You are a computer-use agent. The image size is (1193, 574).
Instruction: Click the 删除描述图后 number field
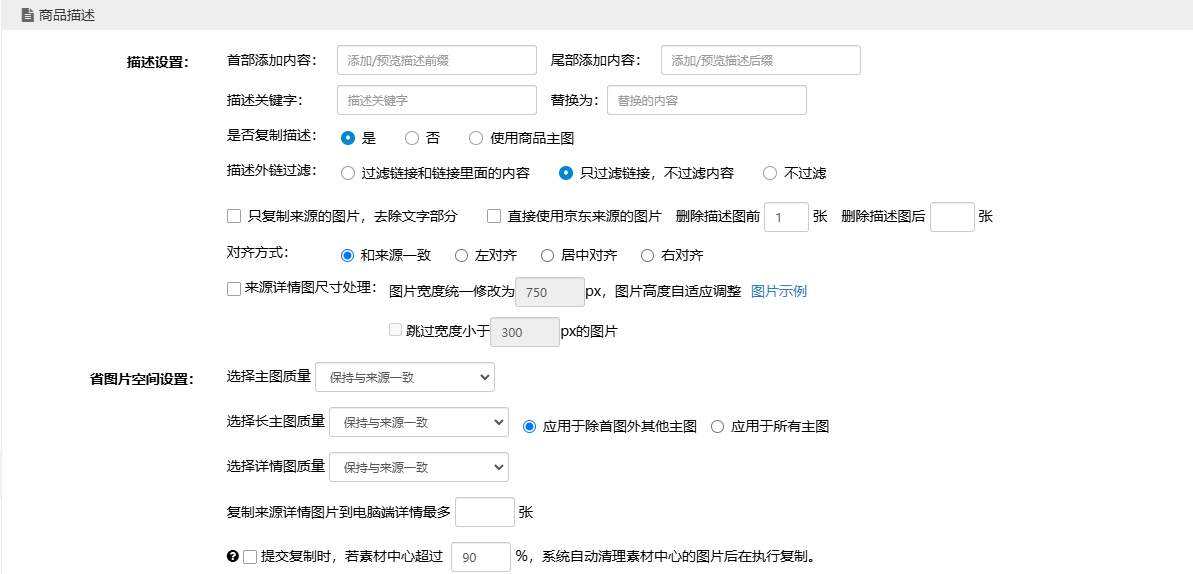(x=951, y=217)
